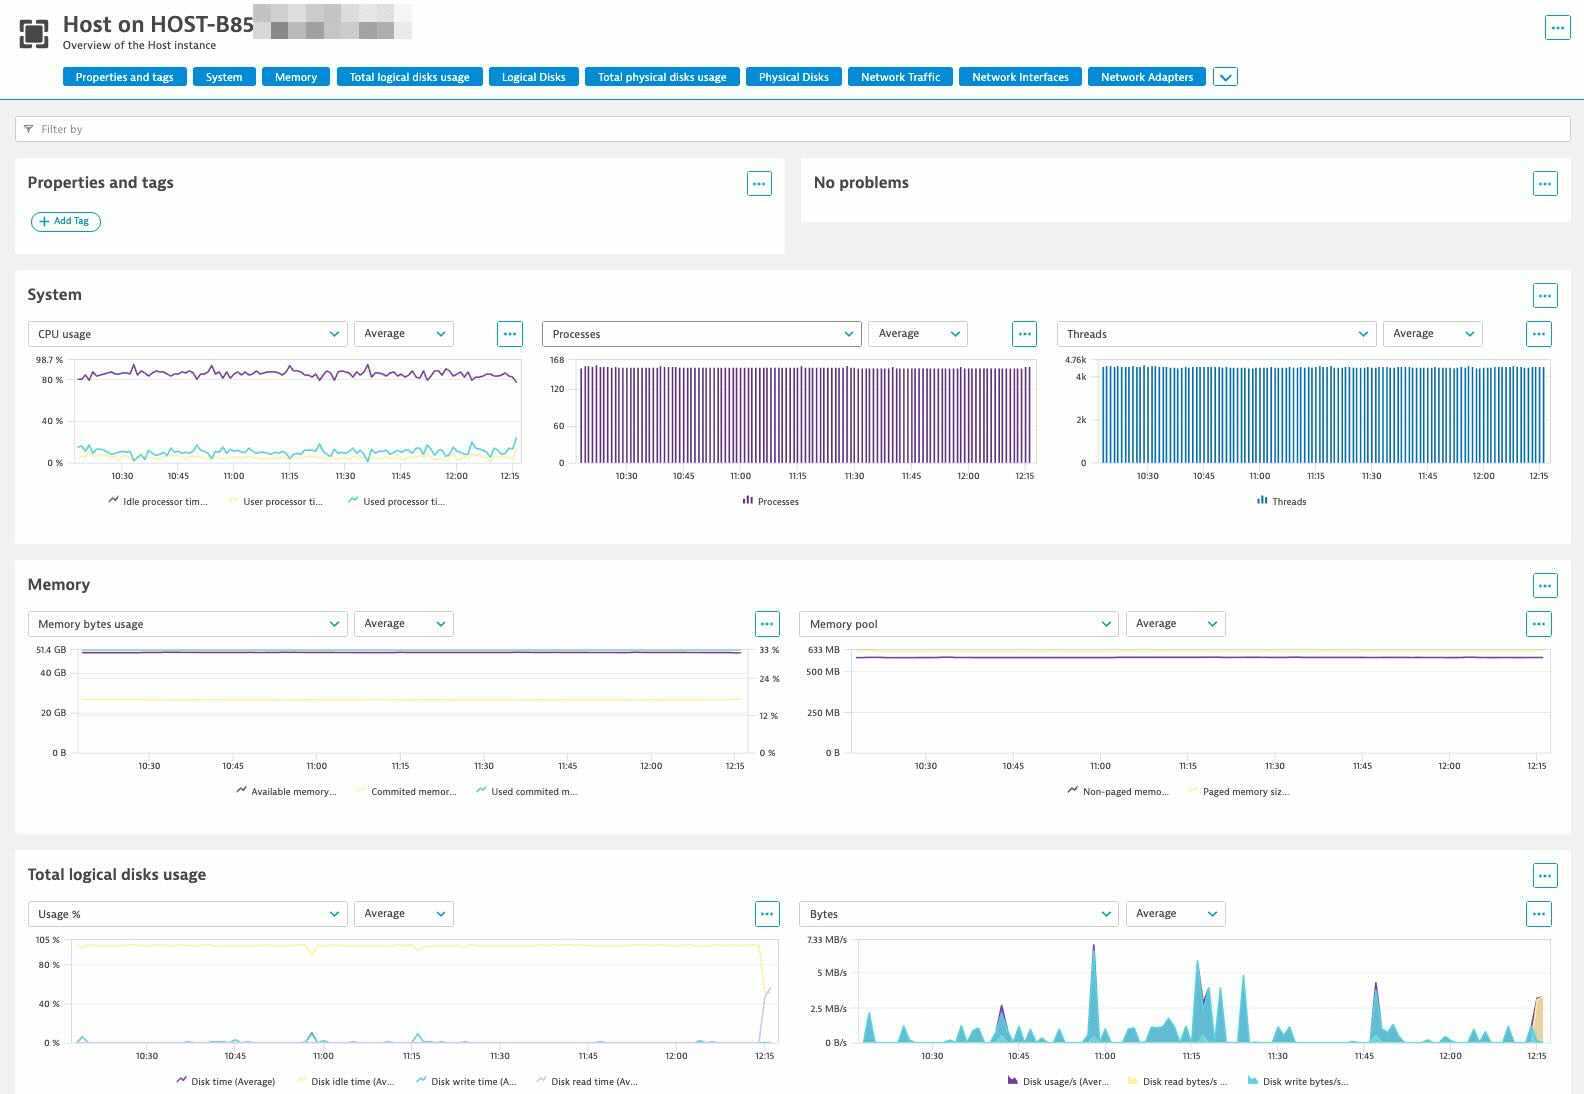Image resolution: width=1584 pixels, height=1094 pixels.
Task: Jump to Total logical disks usage tab
Action: [x=410, y=77]
